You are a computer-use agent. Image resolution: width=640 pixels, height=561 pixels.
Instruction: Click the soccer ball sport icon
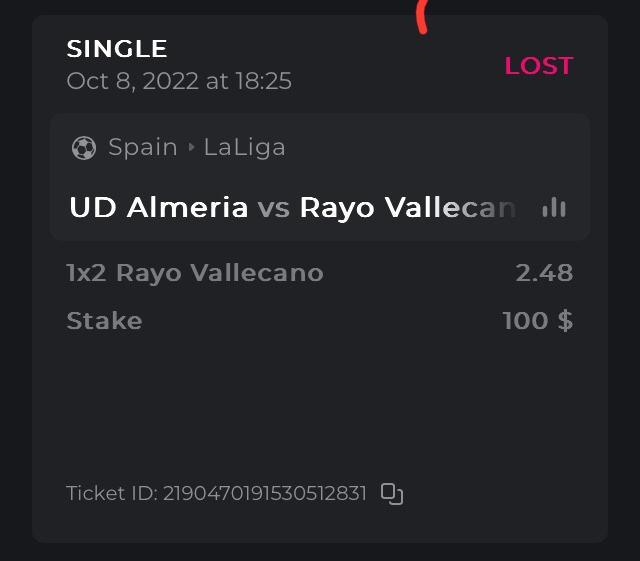84,148
